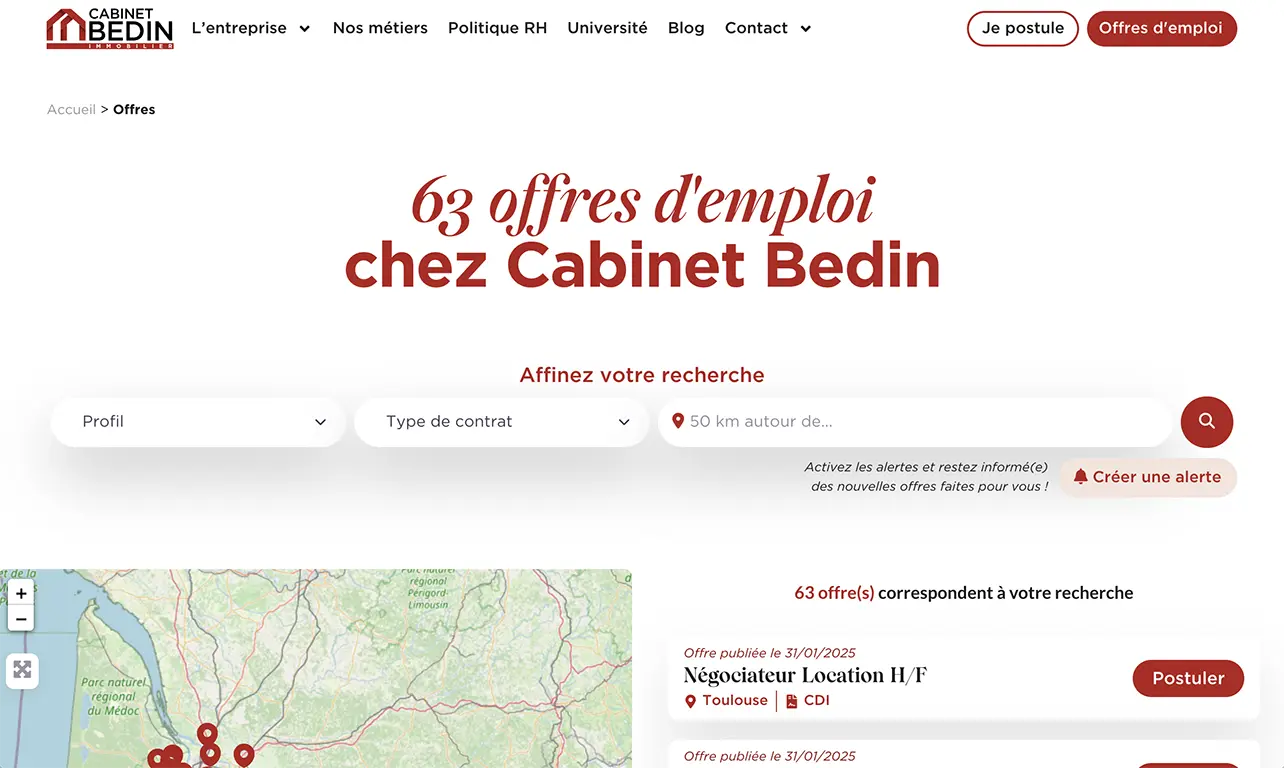Expand the L'entreprise menu chevron
This screenshot has width=1284, height=768.
coord(305,29)
